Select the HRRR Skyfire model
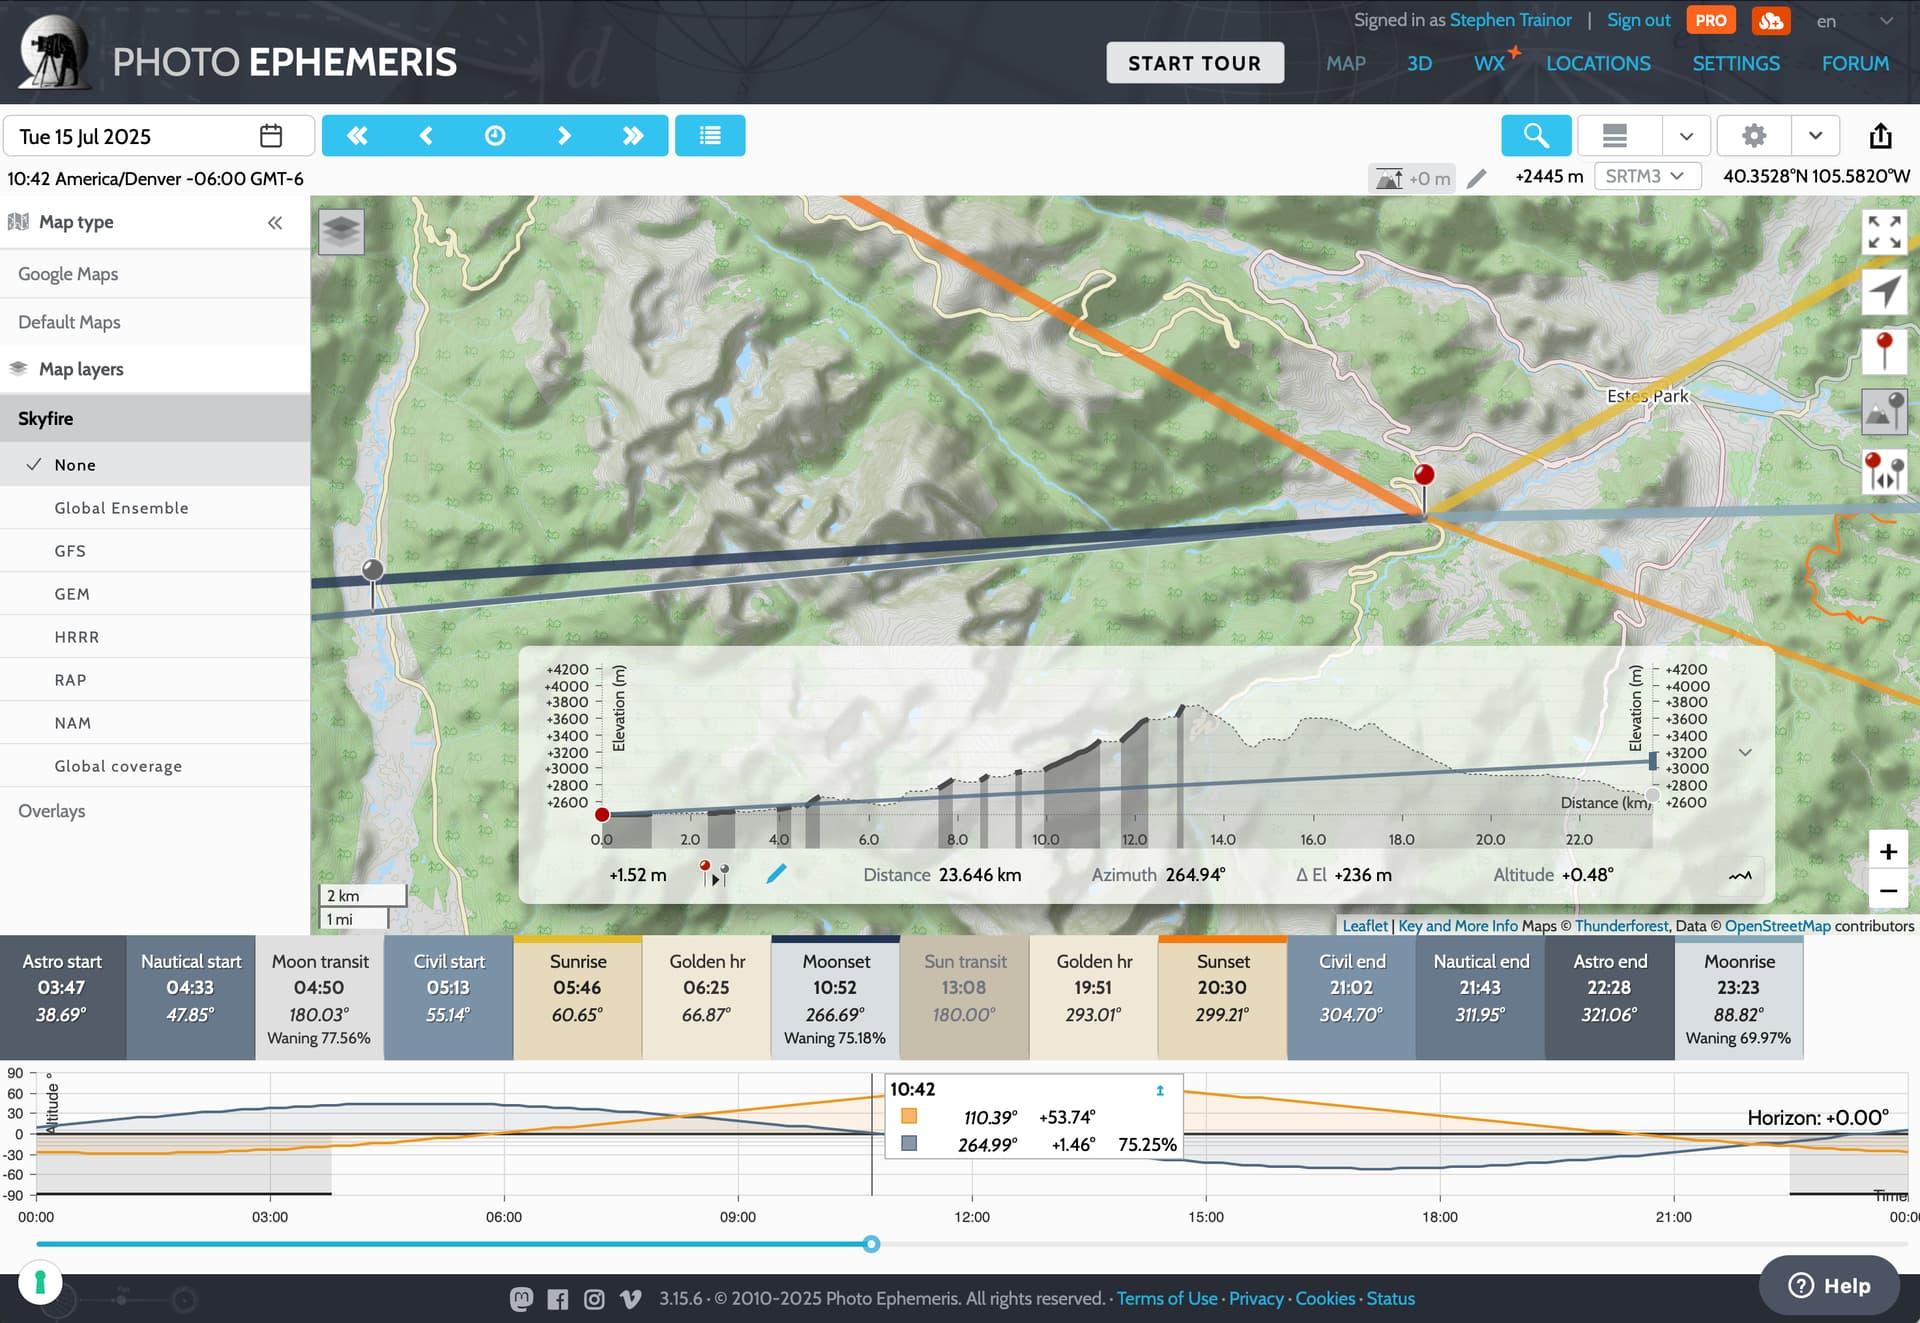This screenshot has width=1920, height=1323. coord(155,637)
